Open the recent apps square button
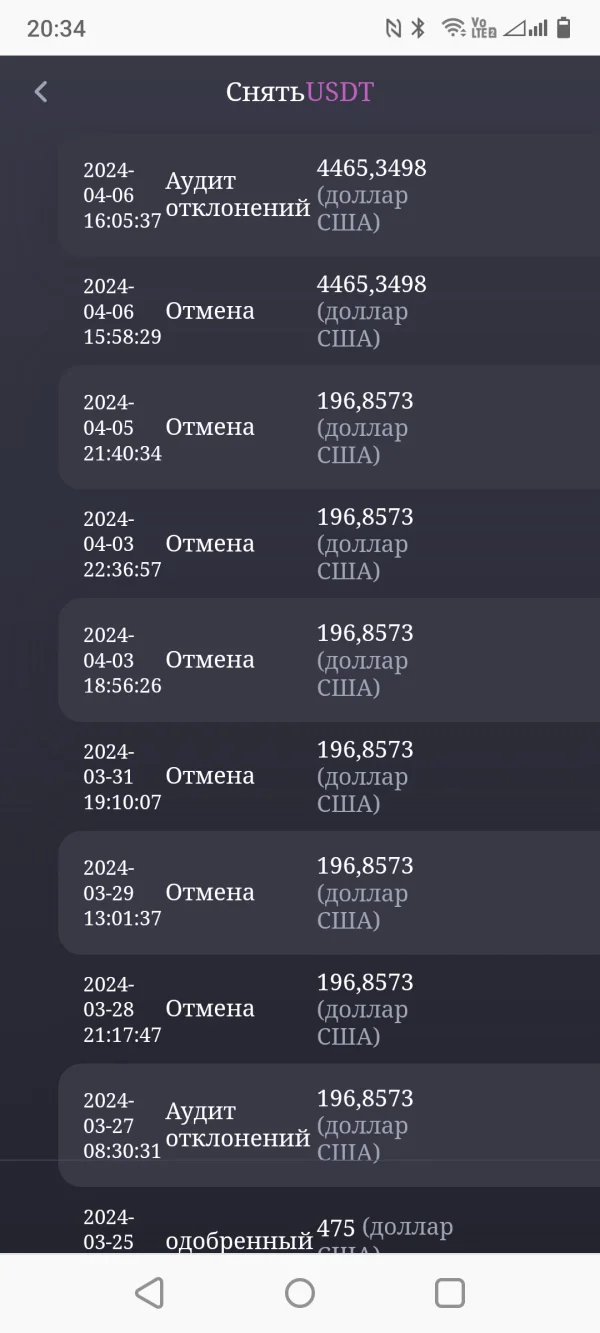 tap(449, 1293)
